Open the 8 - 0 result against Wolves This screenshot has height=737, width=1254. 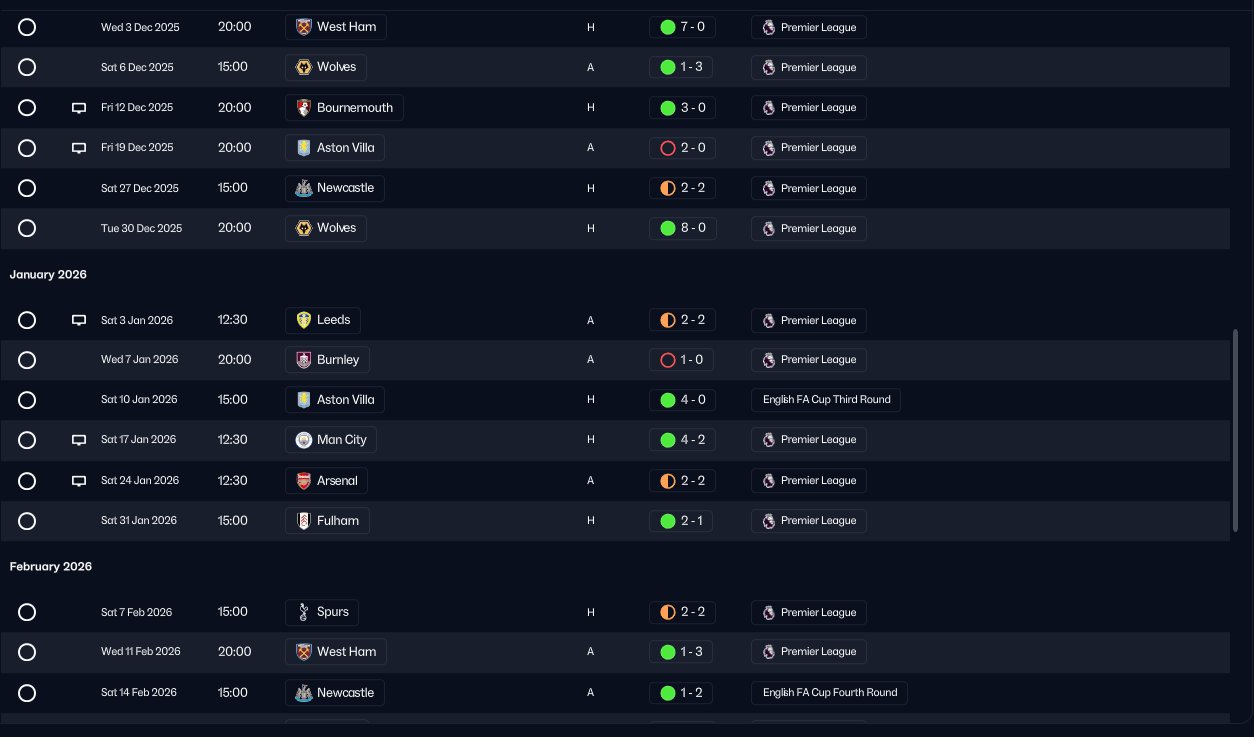click(x=682, y=228)
